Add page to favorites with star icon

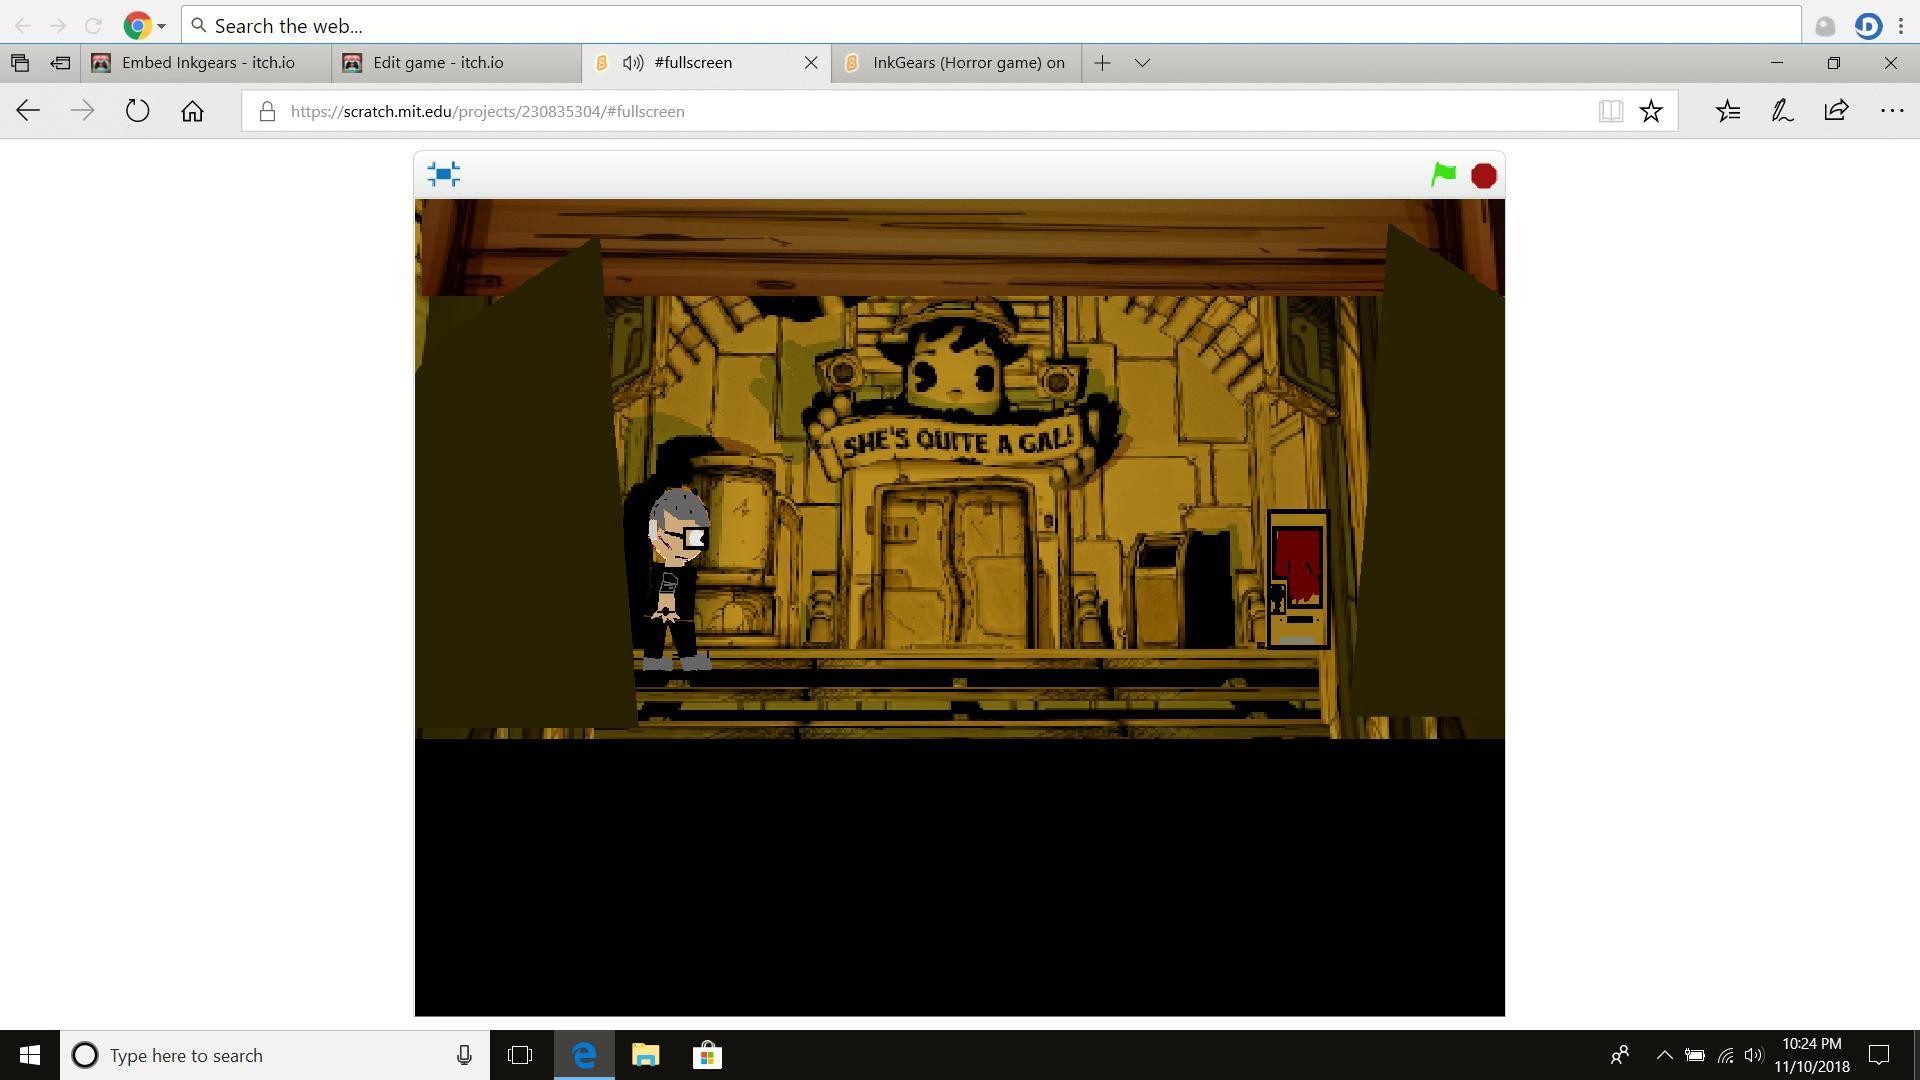tap(1651, 111)
